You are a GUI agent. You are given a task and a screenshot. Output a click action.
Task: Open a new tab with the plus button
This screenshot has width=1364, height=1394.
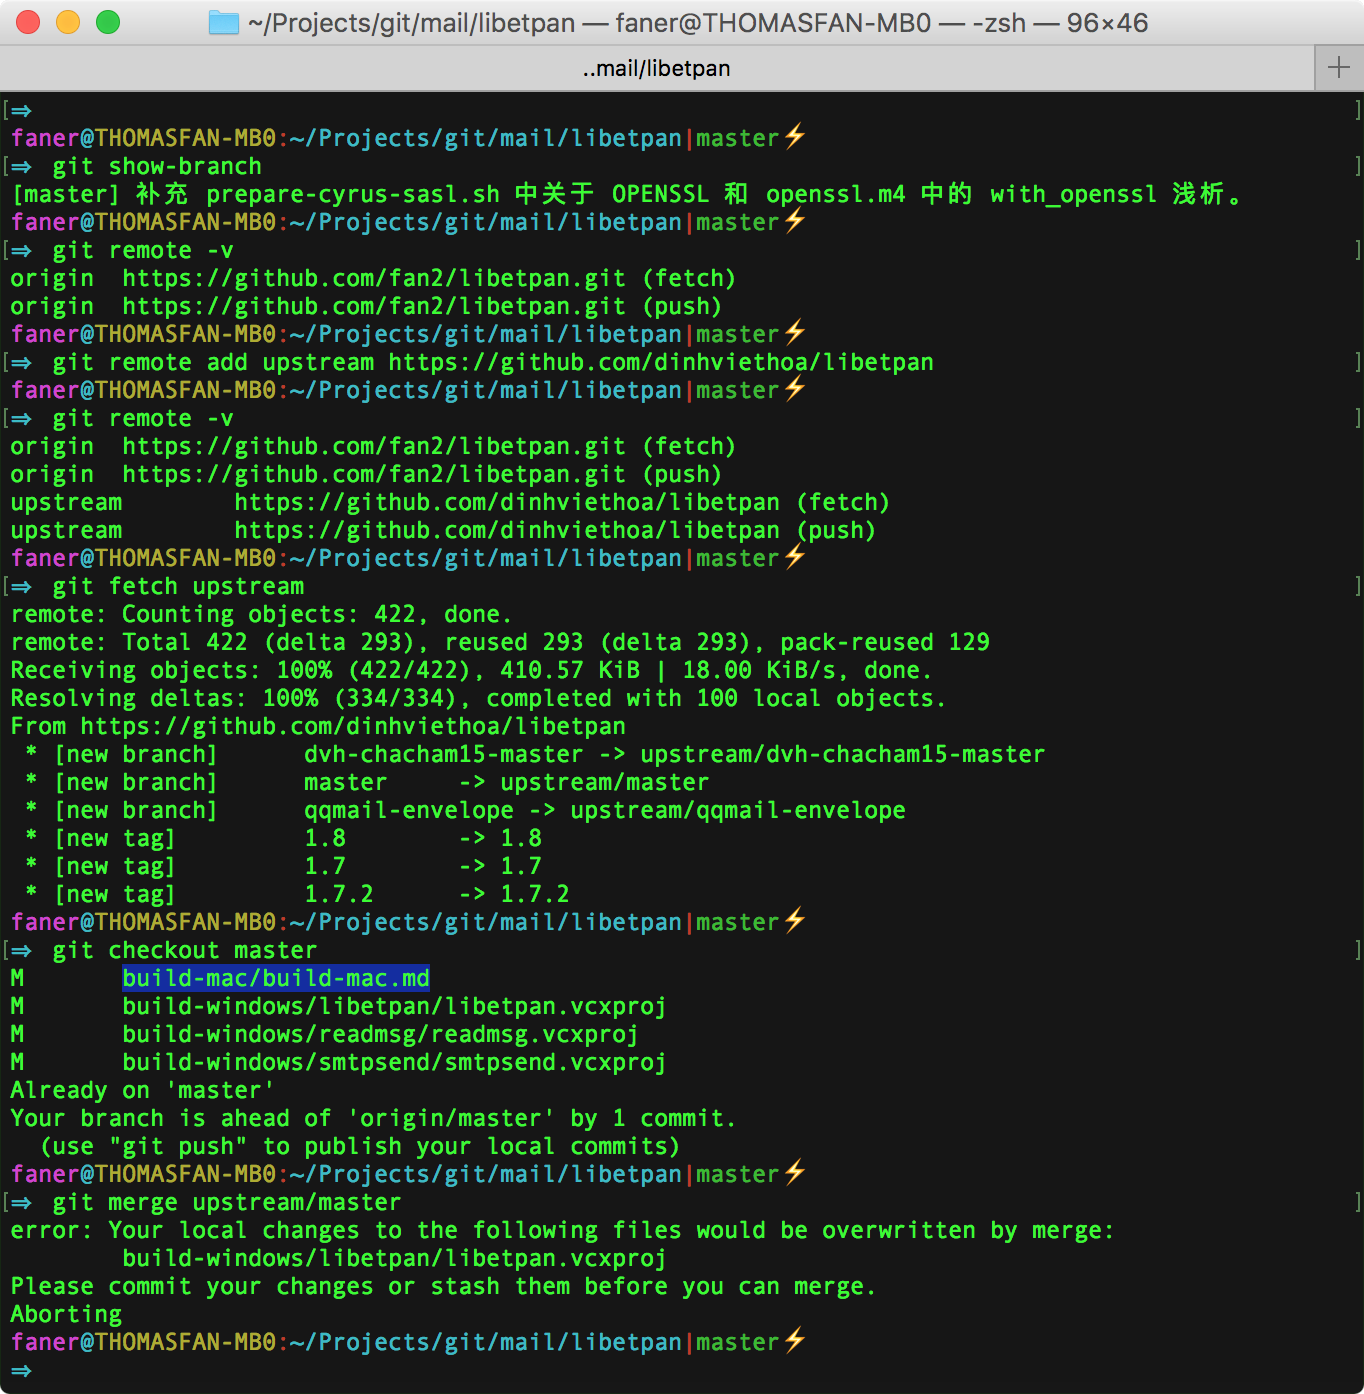1338,67
